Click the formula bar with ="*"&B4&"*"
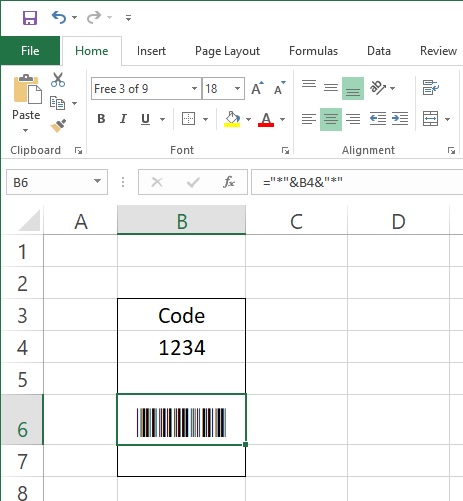The width and height of the screenshot is (463, 501). [x=357, y=182]
